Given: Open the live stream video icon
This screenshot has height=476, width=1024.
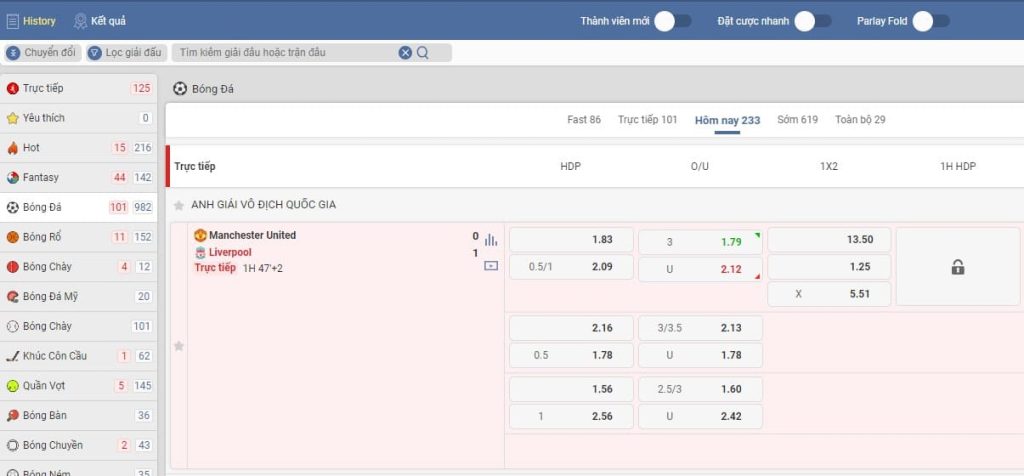Looking at the screenshot, I should coord(490,266).
